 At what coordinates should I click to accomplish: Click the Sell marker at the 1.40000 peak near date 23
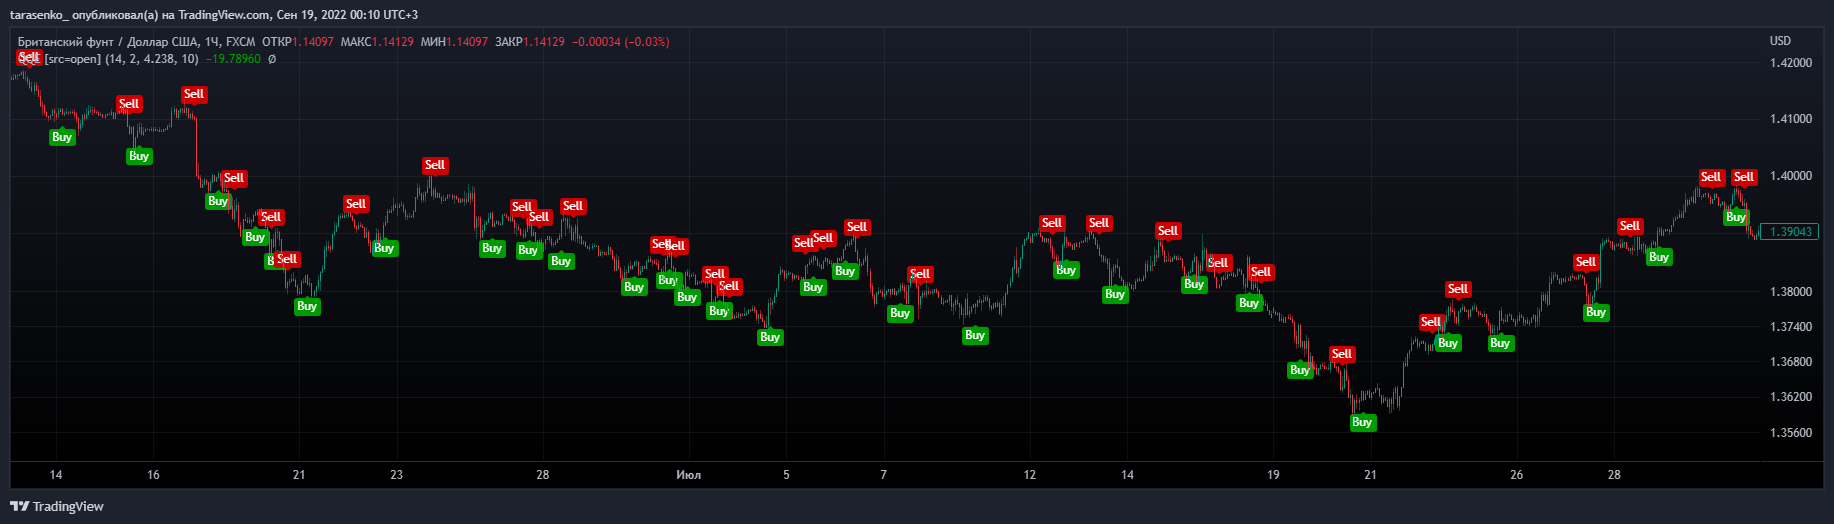coord(434,165)
